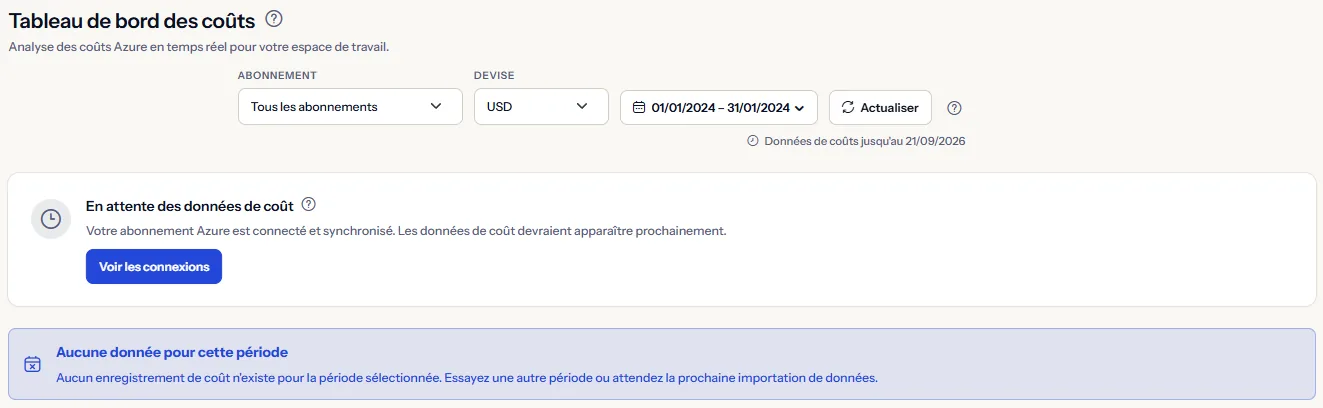The image size is (1323, 408).
Task: Click the large clock icon in the waiting card
Action: pyautogui.click(x=50, y=219)
